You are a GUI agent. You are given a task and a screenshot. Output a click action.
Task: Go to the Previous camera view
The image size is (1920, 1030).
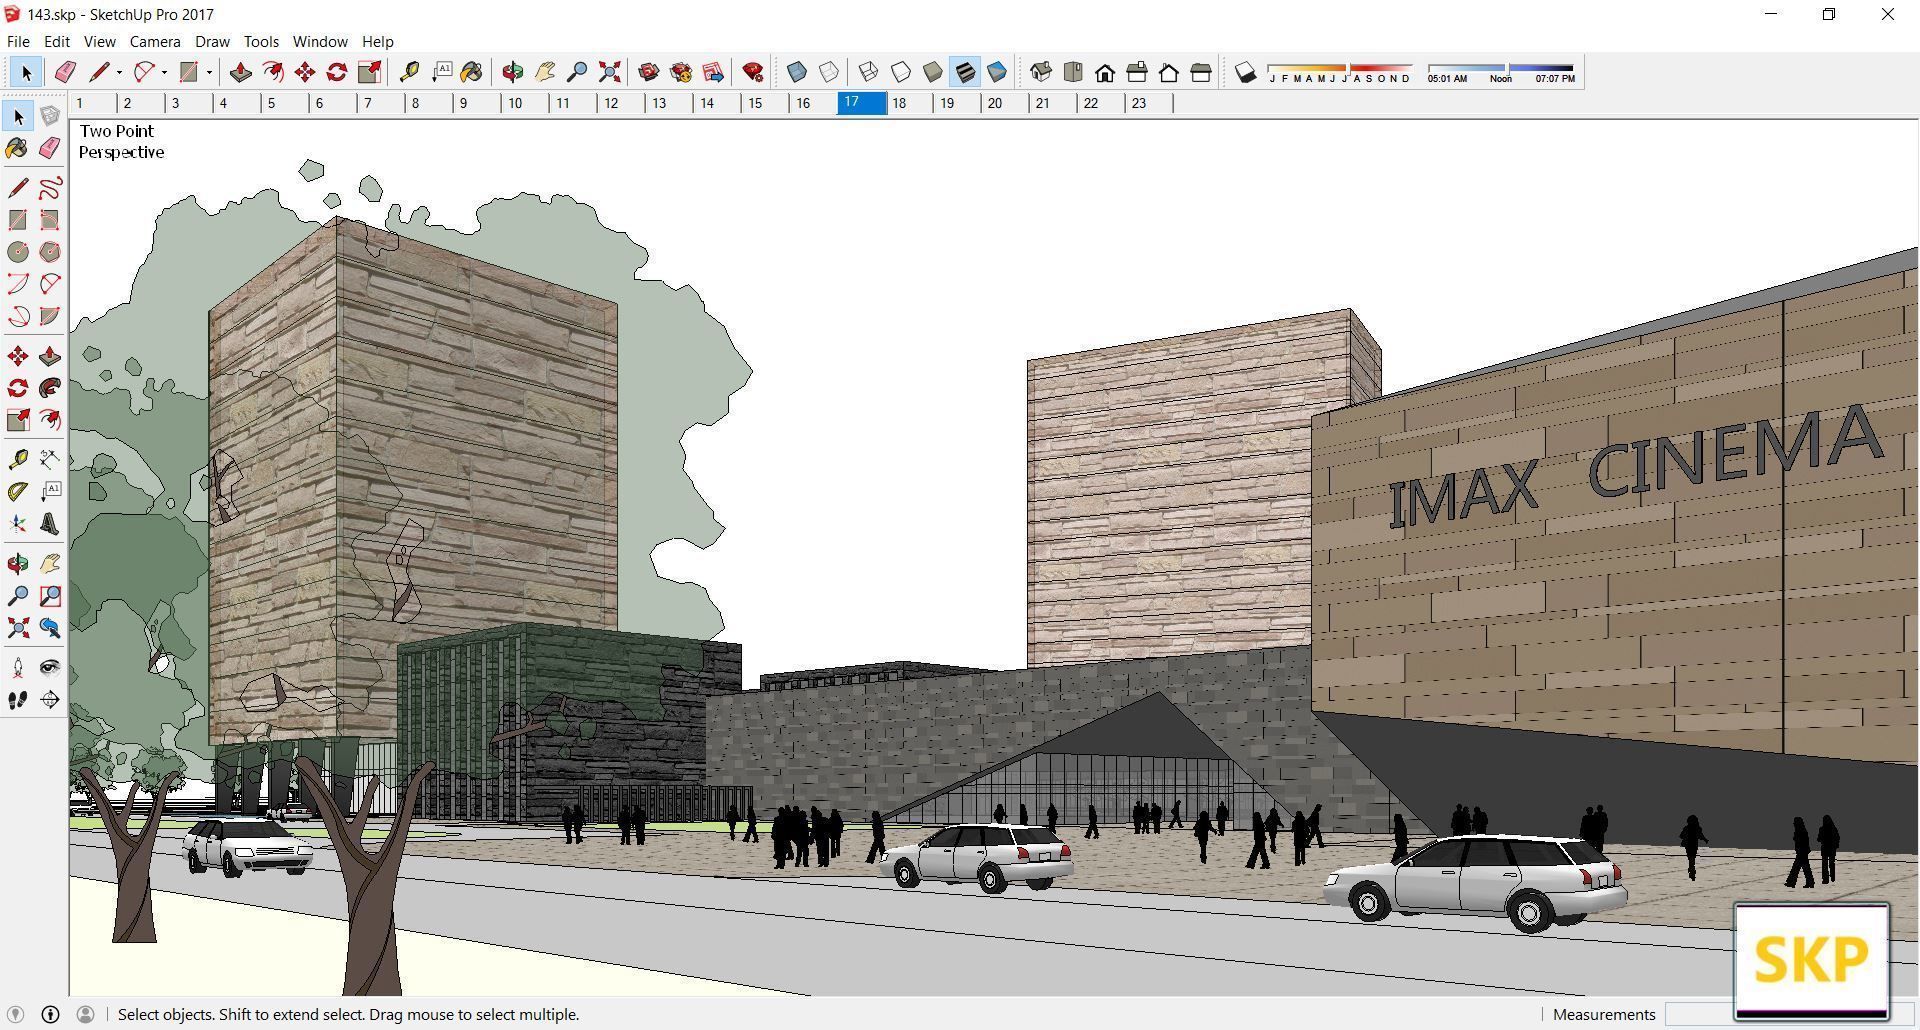tap(49, 628)
